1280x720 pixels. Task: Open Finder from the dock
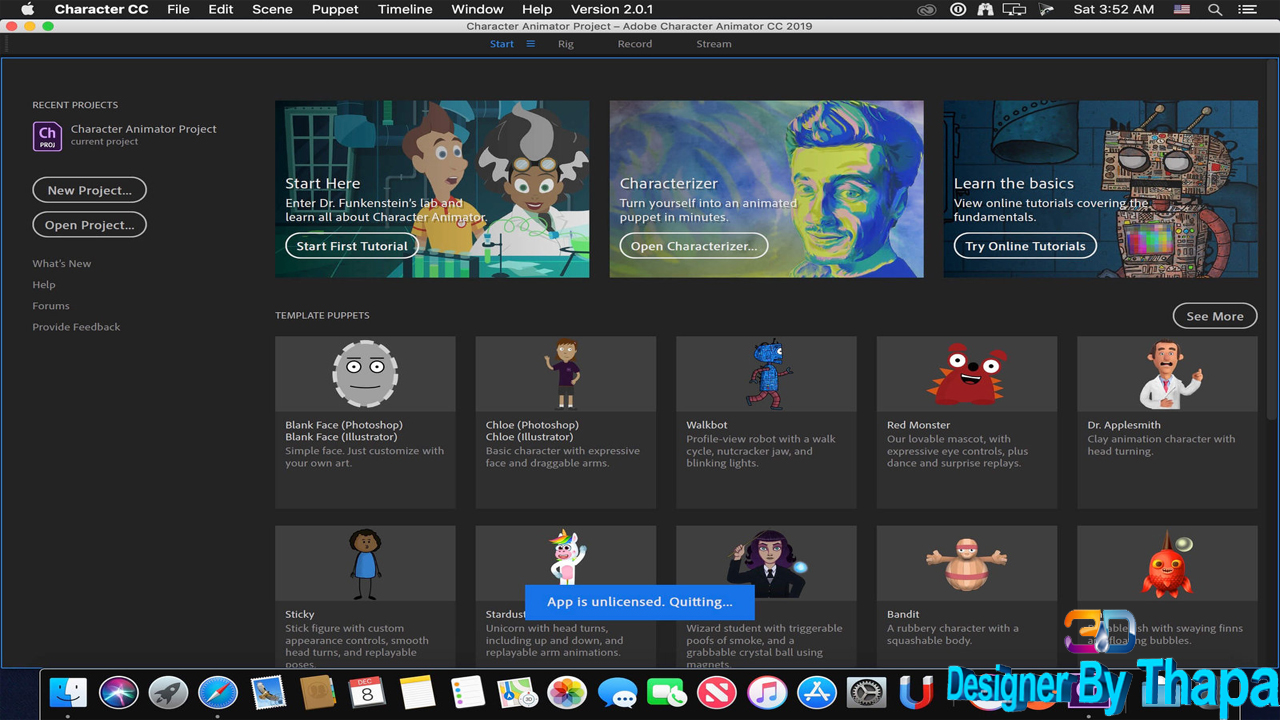tap(68, 692)
